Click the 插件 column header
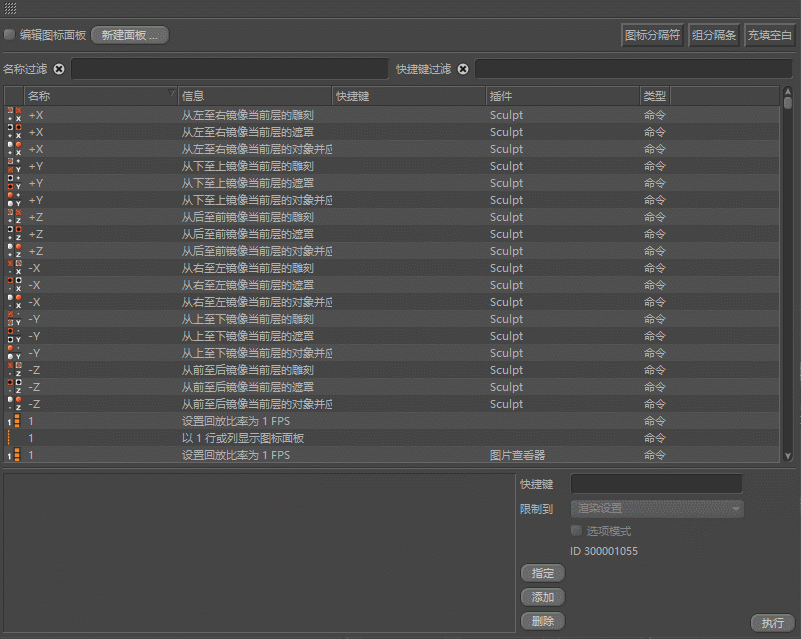Image resolution: width=801 pixels, height=639 pixels. tap(562, 96)
